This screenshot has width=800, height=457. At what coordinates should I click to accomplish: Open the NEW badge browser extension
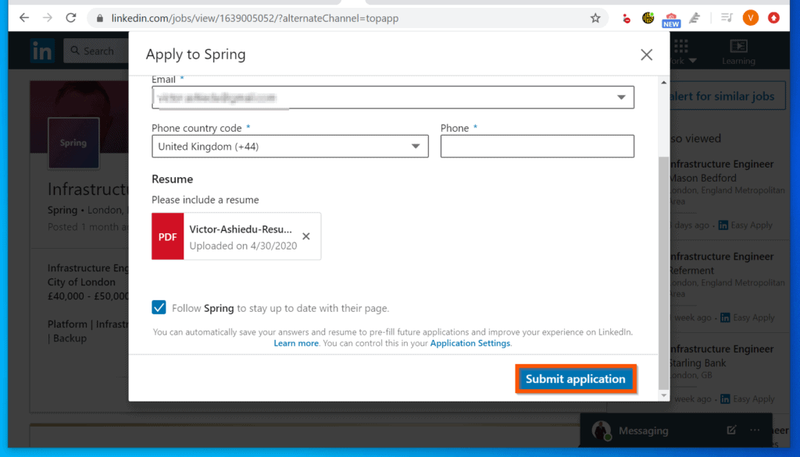[x=671, y=19]
